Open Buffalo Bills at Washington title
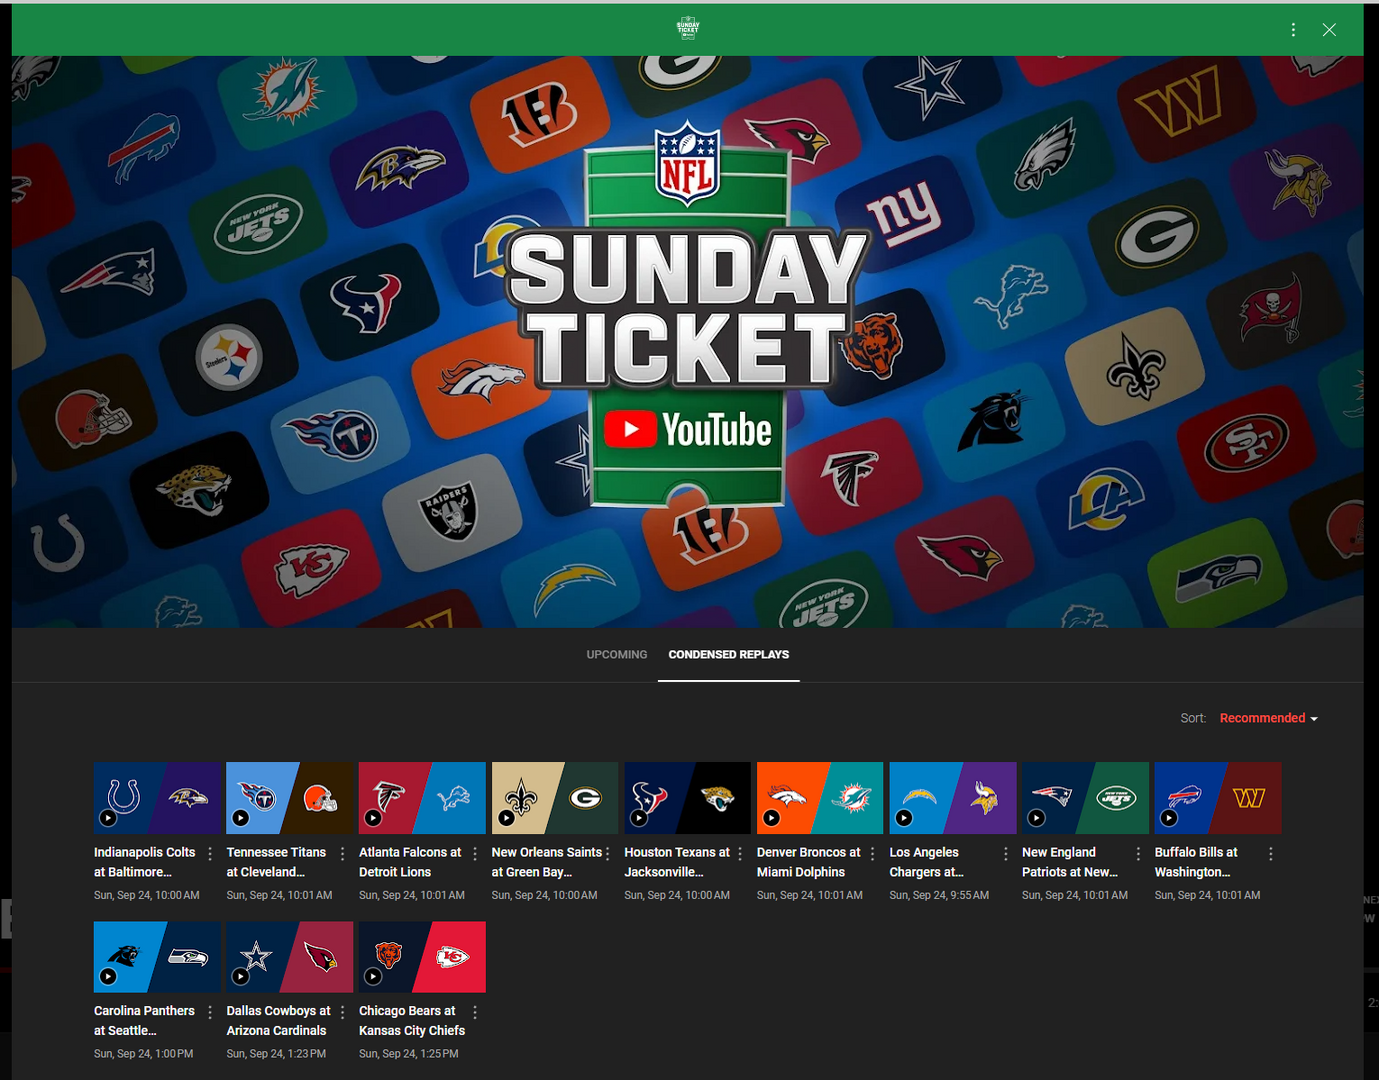The height and width of the screenshot is (1080, 1379). coord(1196,862)
